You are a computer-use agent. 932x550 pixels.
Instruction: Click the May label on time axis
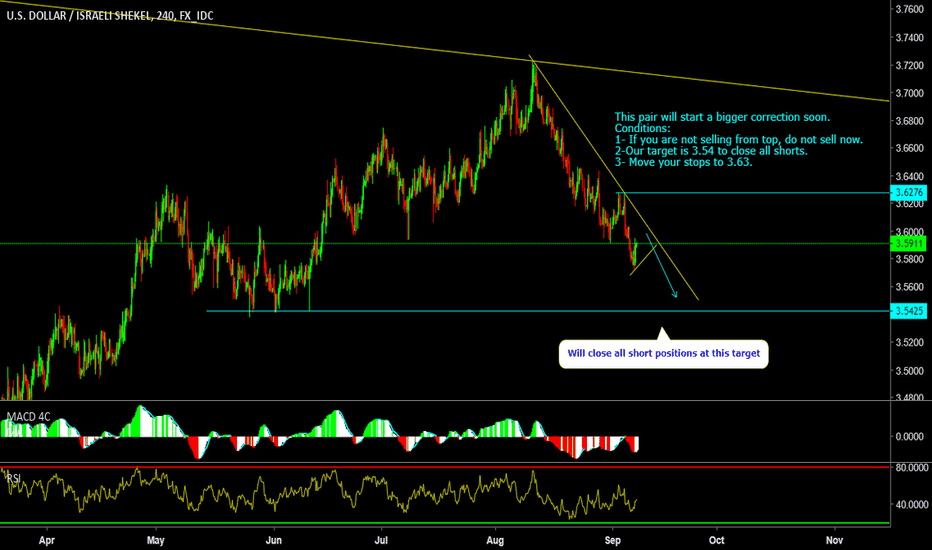tap(155, 540)
